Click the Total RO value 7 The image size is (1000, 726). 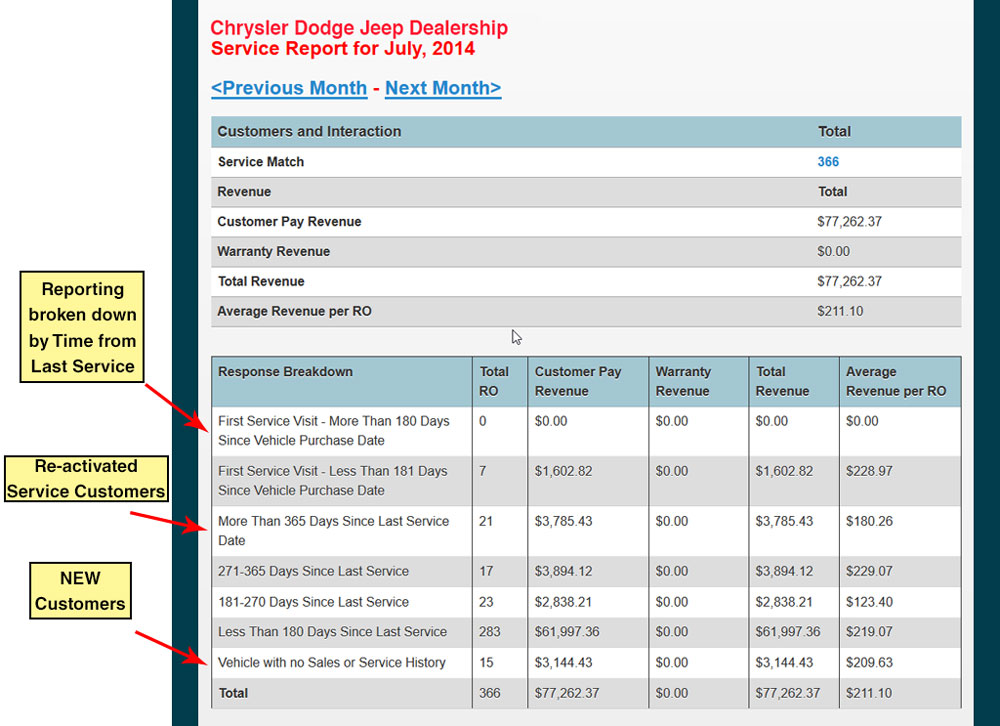click(x=483, y=471)
